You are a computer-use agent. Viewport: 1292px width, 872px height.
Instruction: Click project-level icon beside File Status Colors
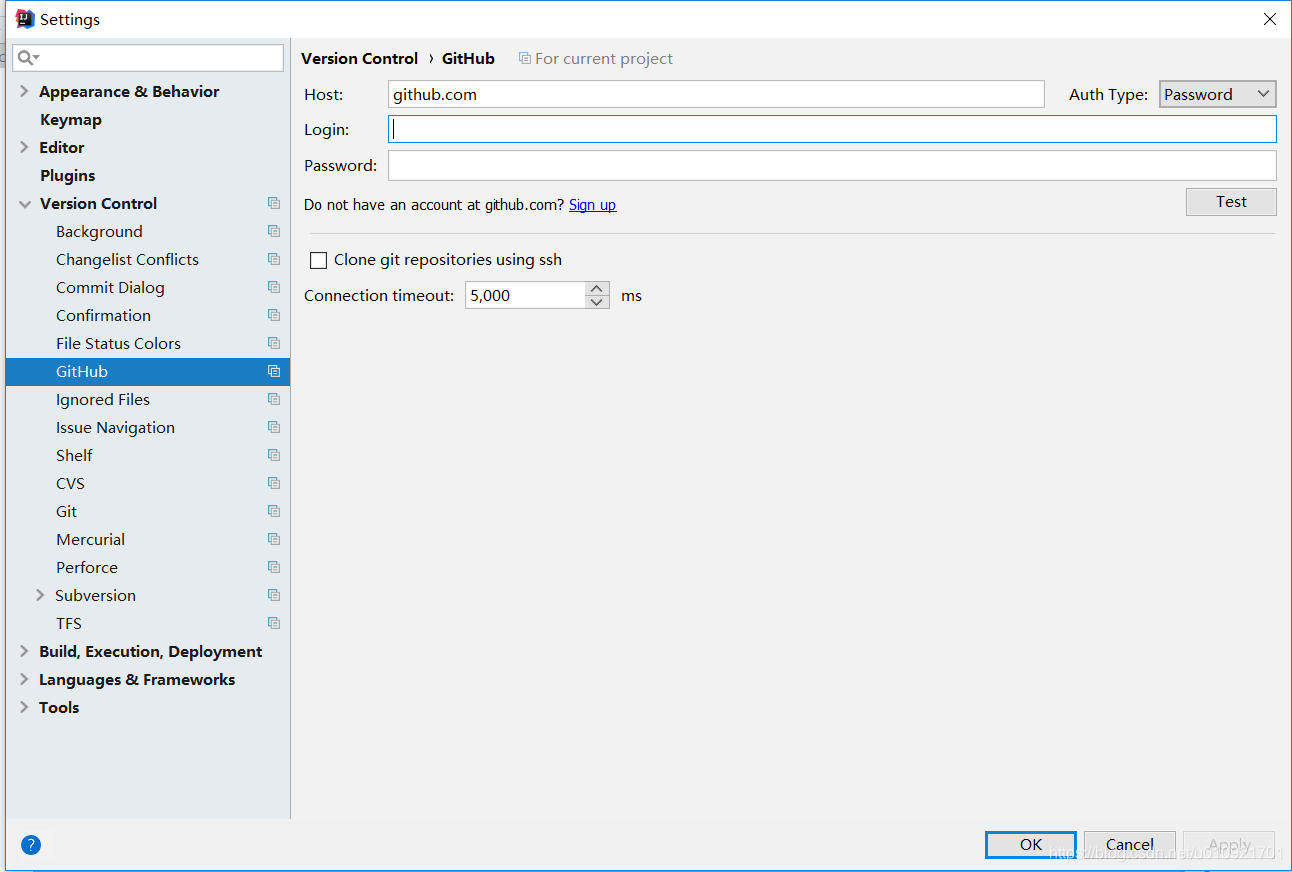(x=274, y=343)
